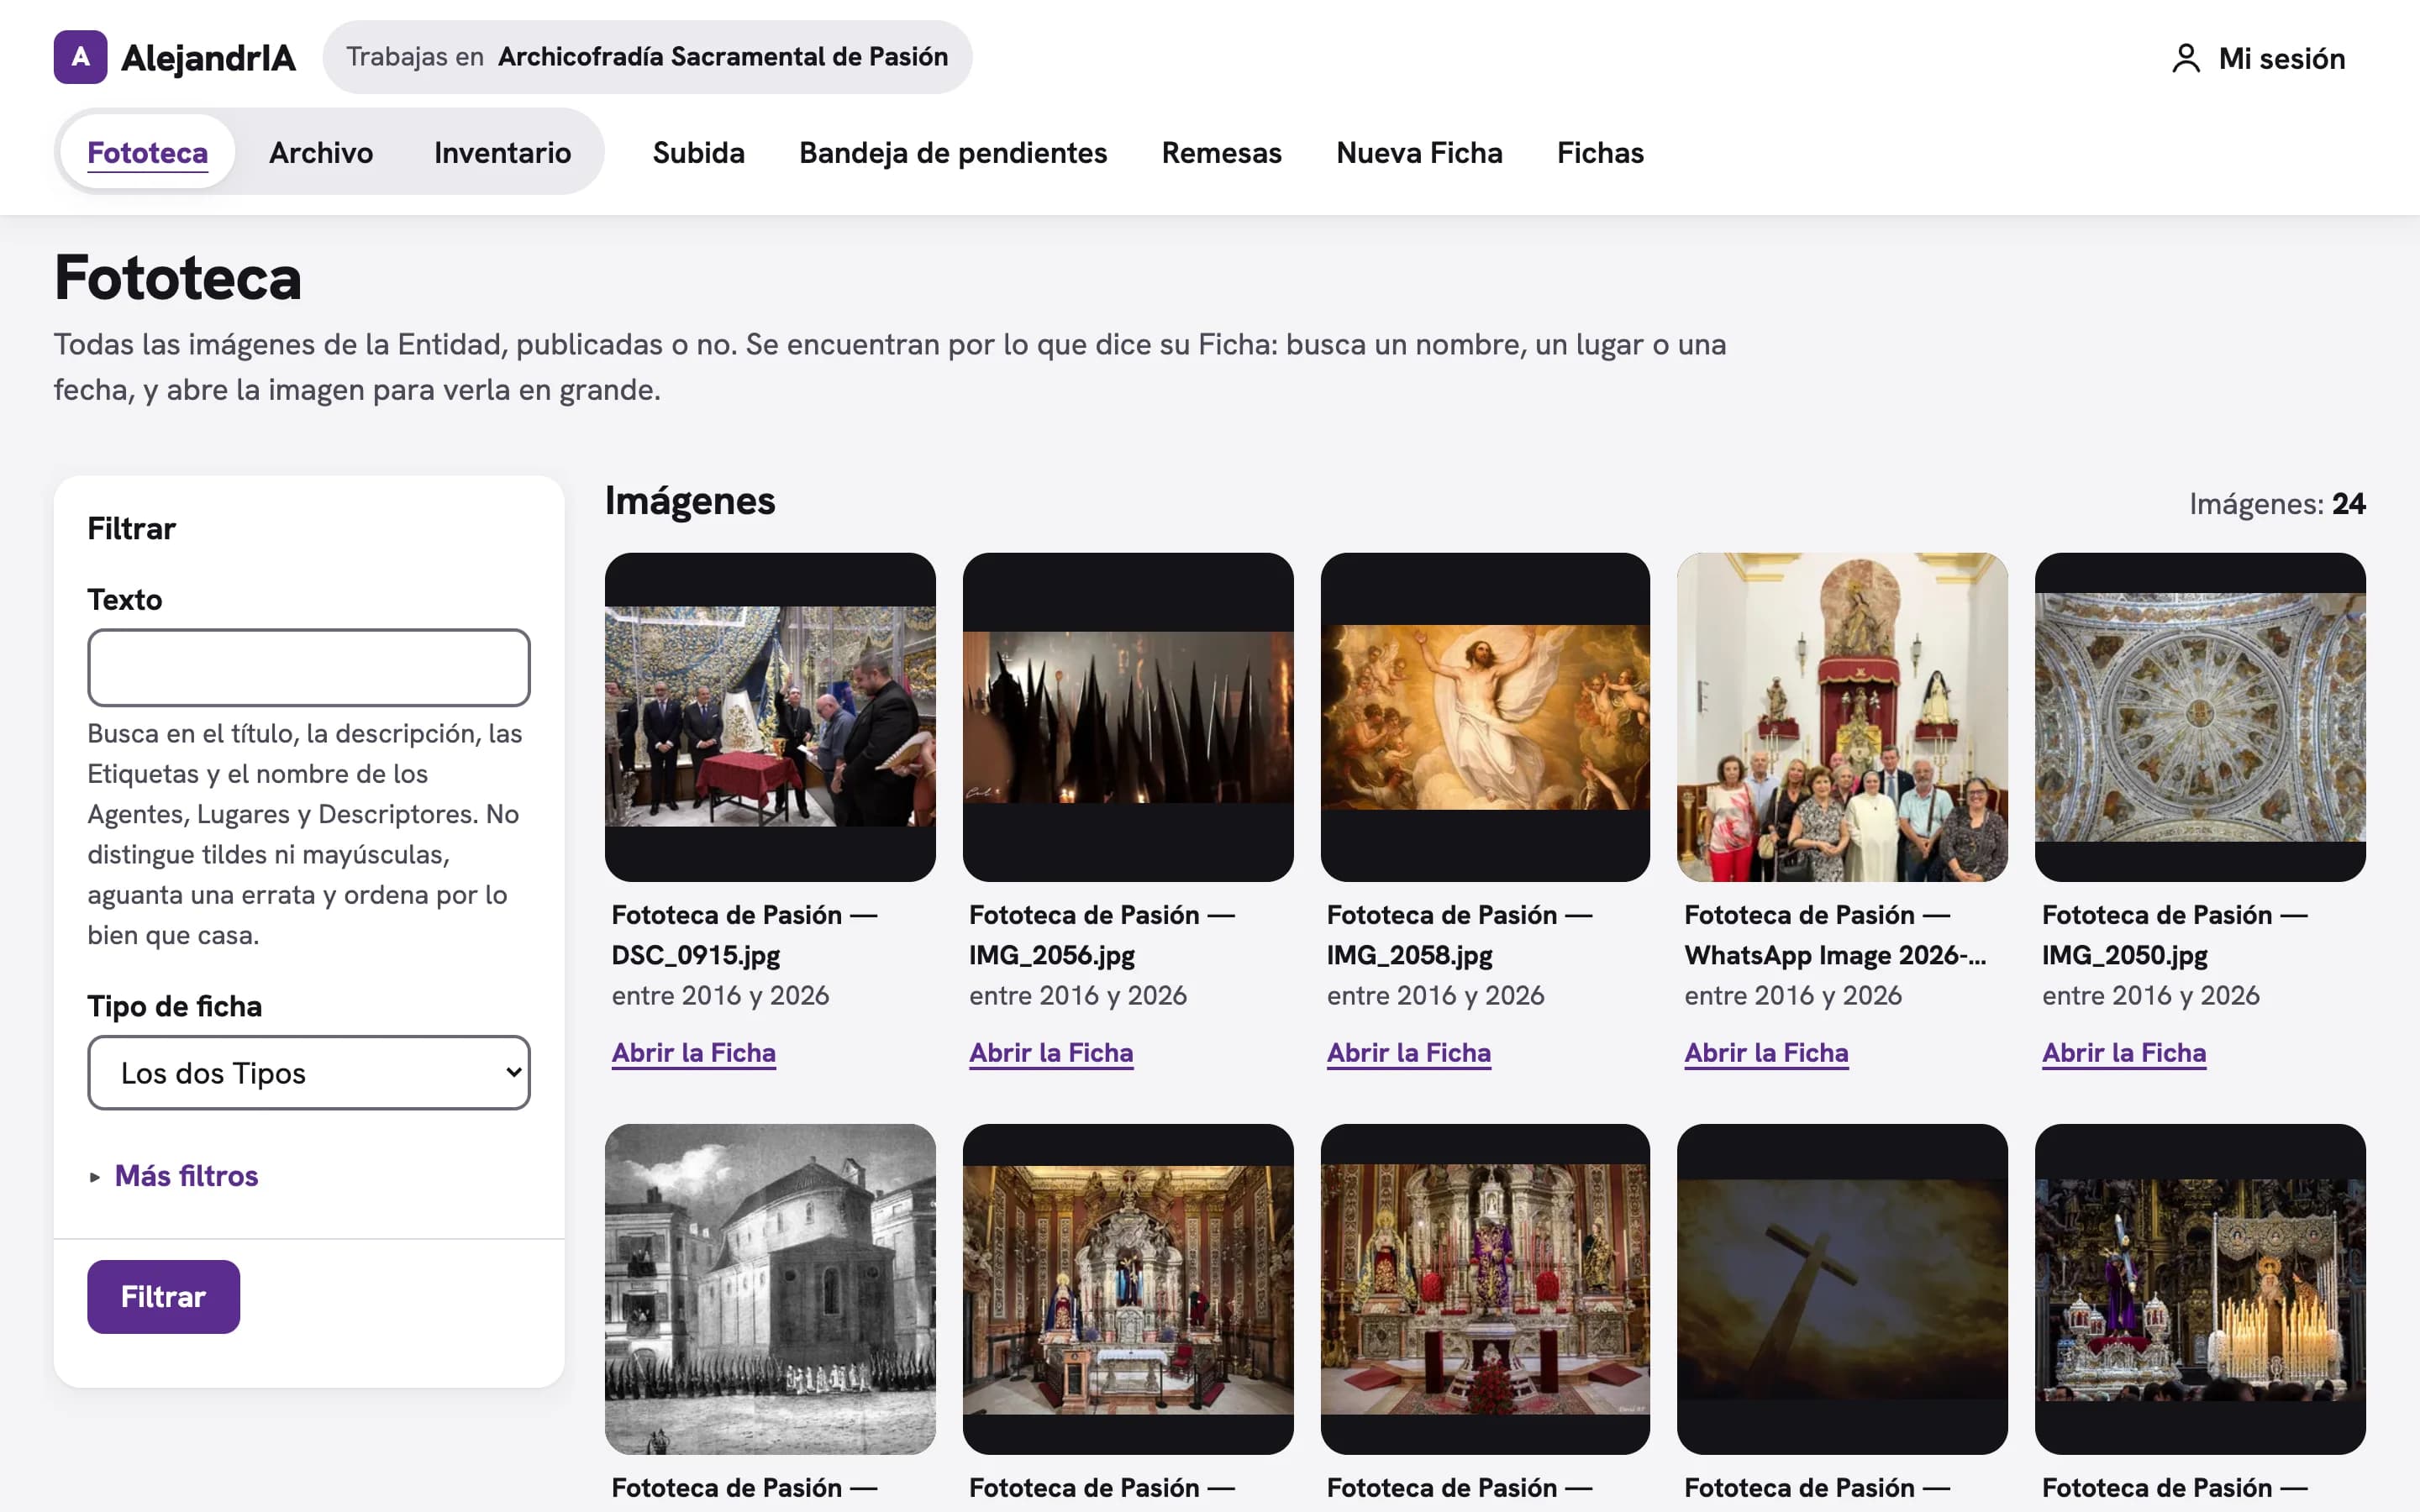The image size is (2420, 1512).
Task: Open Abrir la Ficha for IMG_2056.jpg
Action: 1051,1052
